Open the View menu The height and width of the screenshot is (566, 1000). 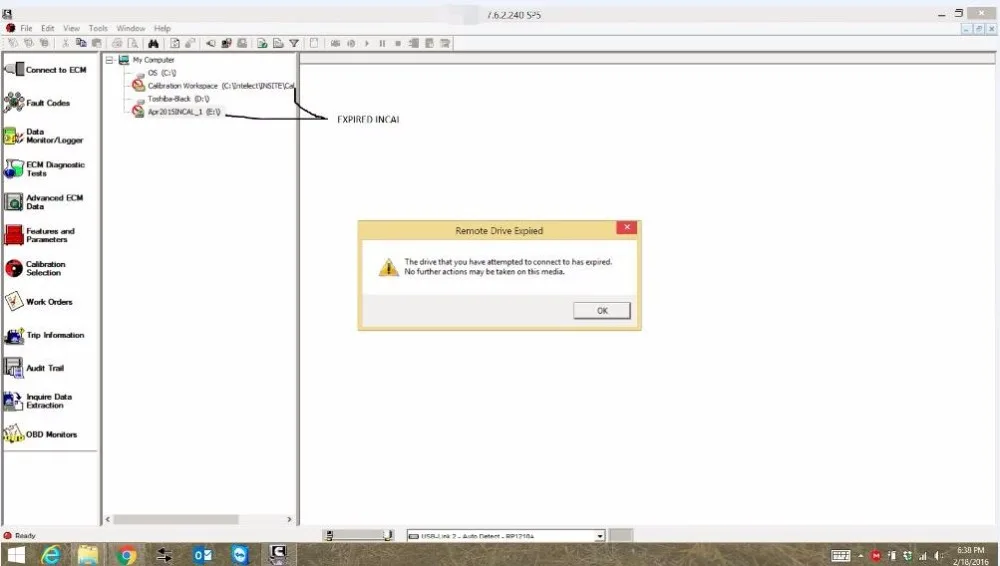[x=71, y=28]
